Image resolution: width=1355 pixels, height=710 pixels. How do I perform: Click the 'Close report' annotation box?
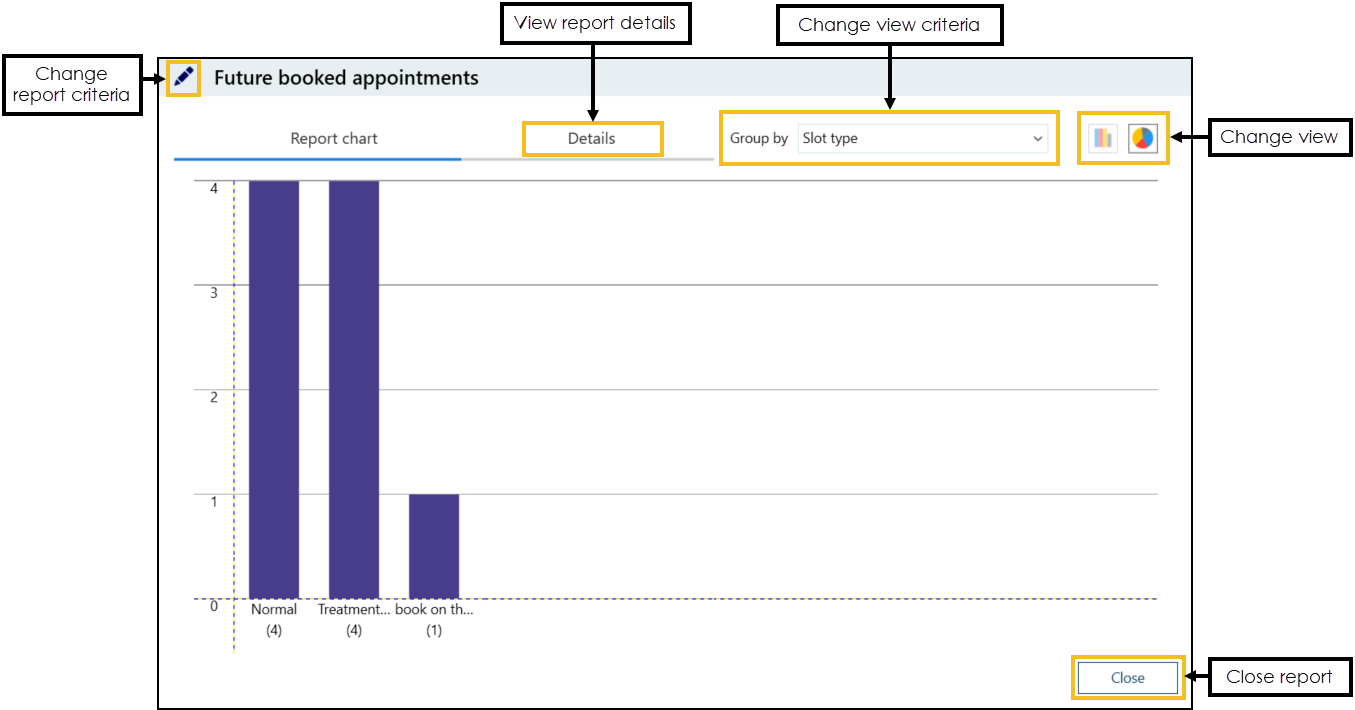point(1279,677)
